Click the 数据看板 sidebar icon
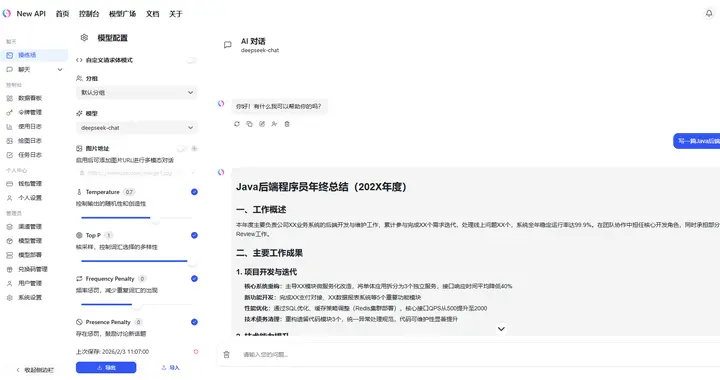 point(10,98)
